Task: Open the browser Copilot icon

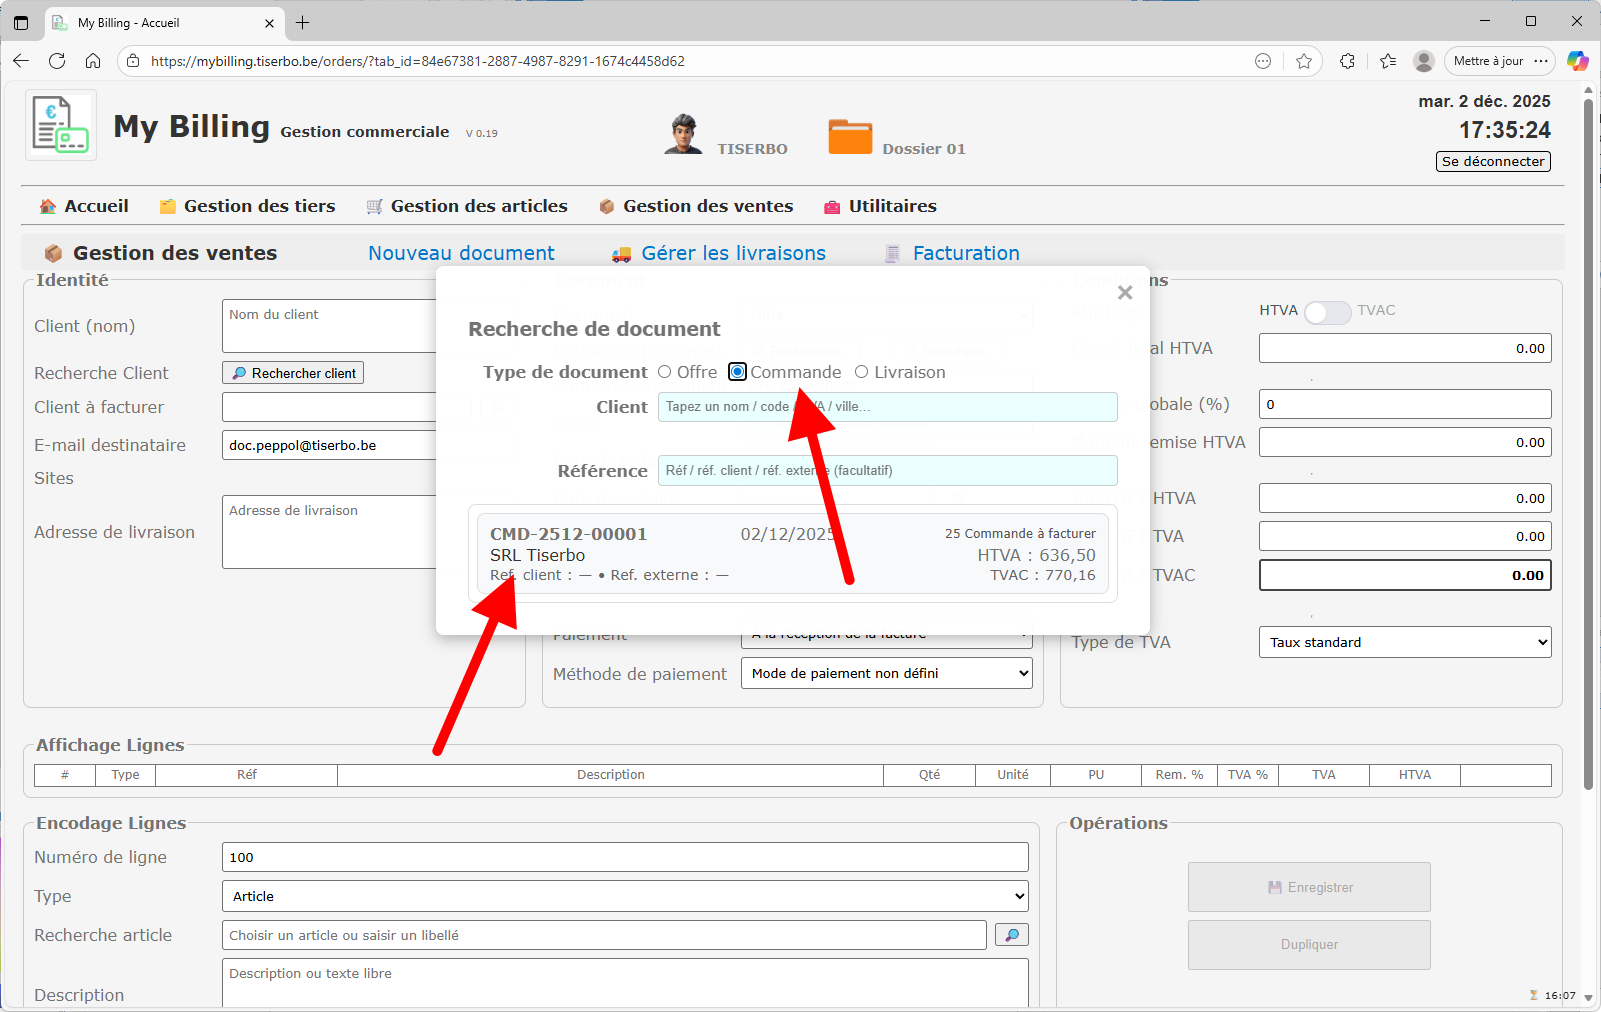Action: point(1577,61)
